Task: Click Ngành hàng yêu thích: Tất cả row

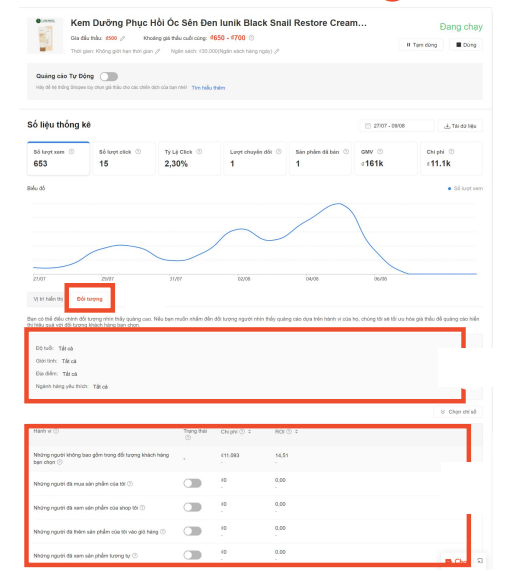Action: tap(72, 386)
